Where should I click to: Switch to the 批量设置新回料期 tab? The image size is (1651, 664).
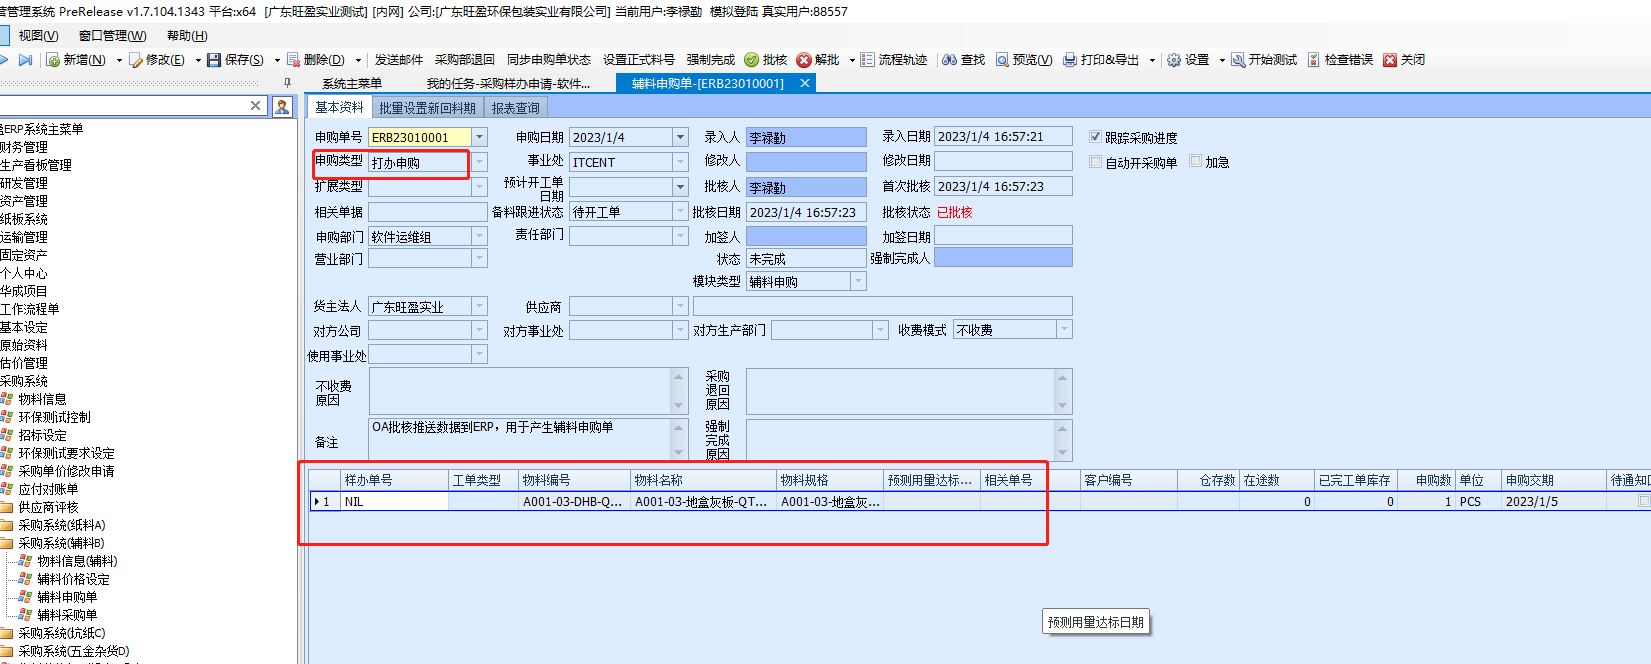(427, 108)
